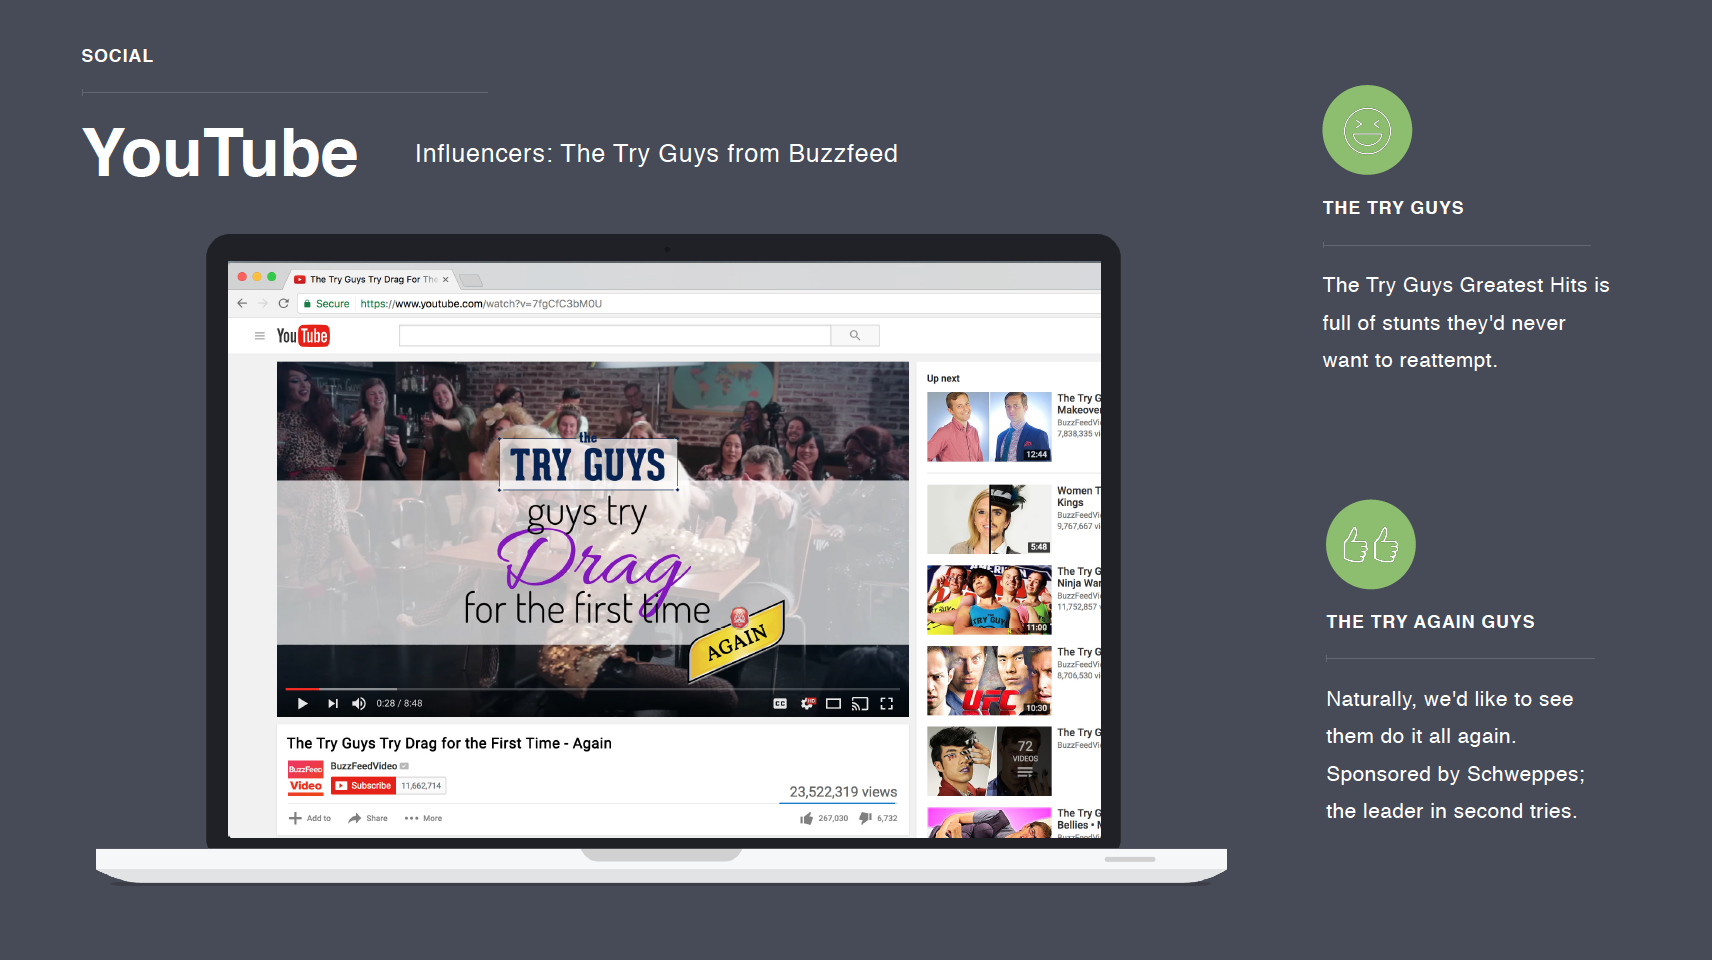Cast video to TV

tap(860, 704)
